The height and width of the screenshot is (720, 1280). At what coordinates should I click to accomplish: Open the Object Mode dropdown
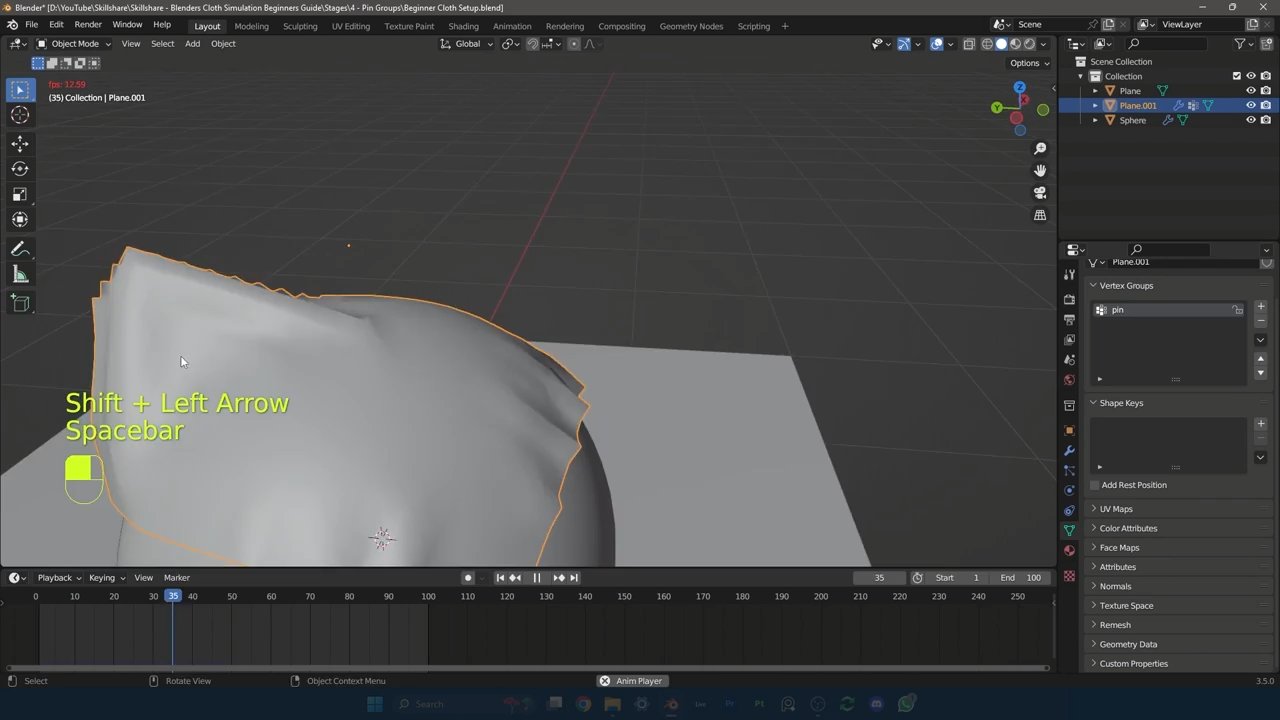point(75,44)
